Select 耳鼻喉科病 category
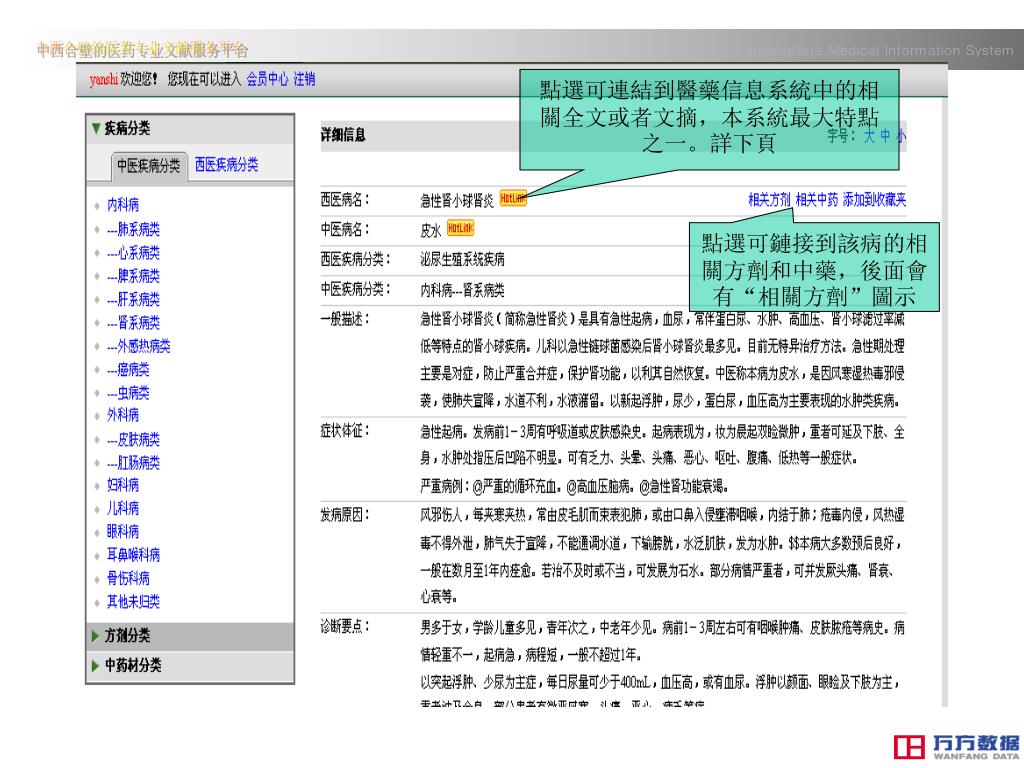 pos(133,555)
